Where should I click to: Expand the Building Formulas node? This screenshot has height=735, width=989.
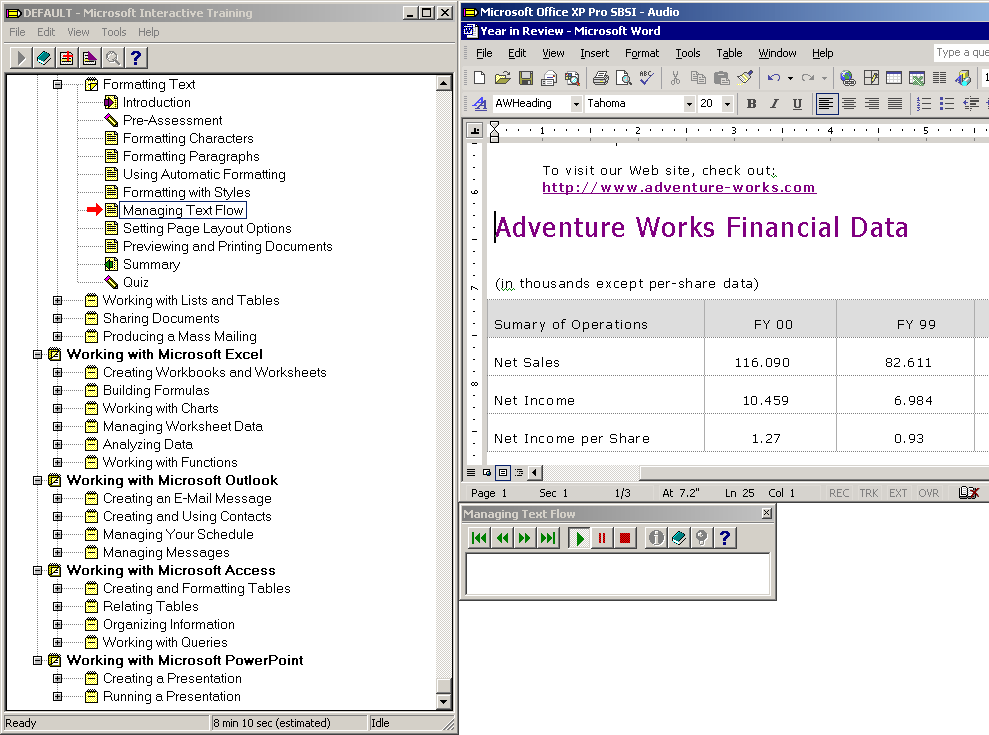coord(57,391)
